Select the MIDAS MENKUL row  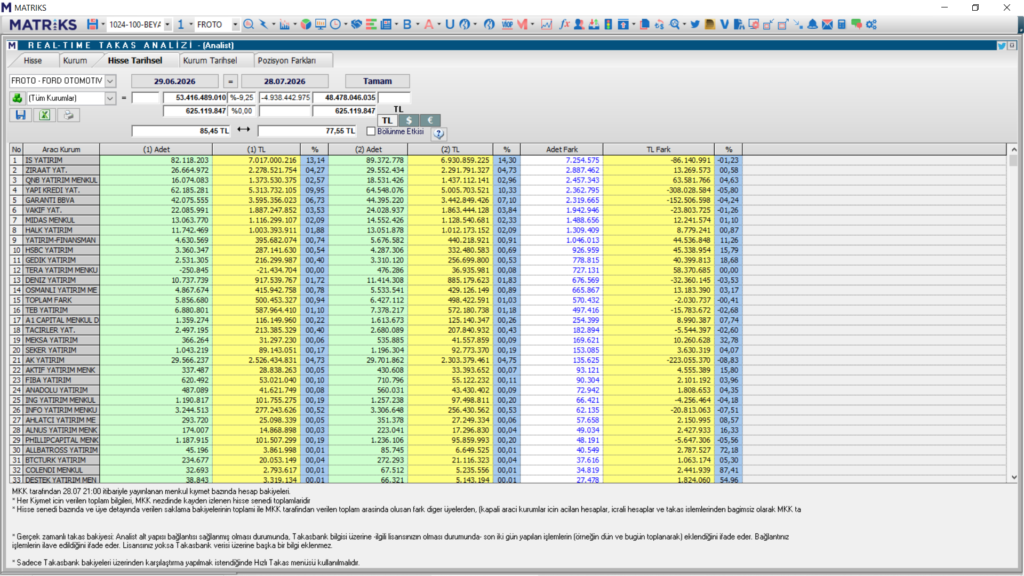(x=377, y=220)
